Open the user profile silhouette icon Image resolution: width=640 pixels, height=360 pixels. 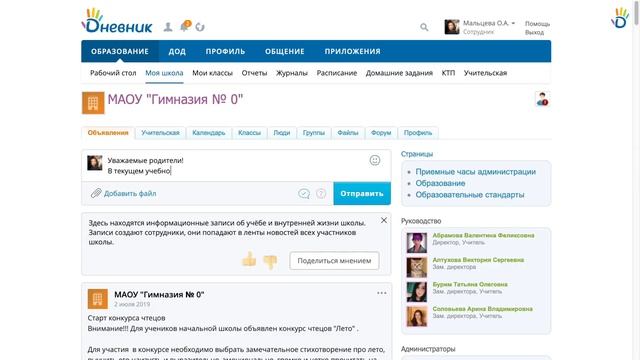[168, 27]
